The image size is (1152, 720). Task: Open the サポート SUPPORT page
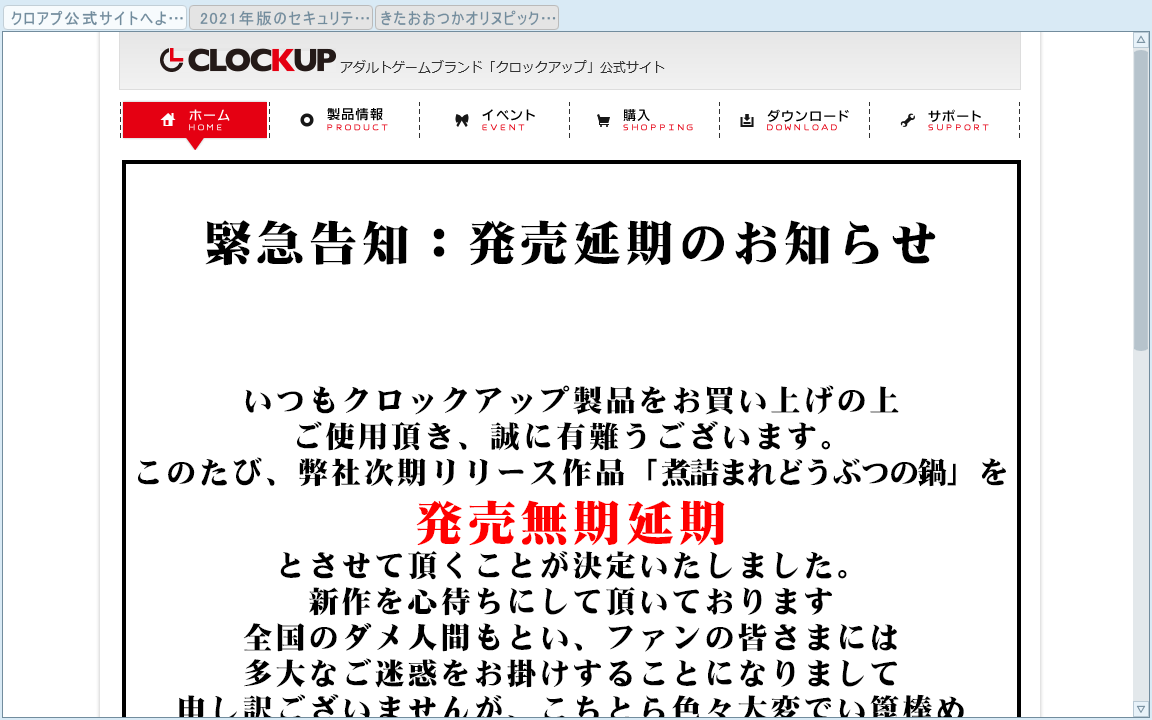coord(944,120)
